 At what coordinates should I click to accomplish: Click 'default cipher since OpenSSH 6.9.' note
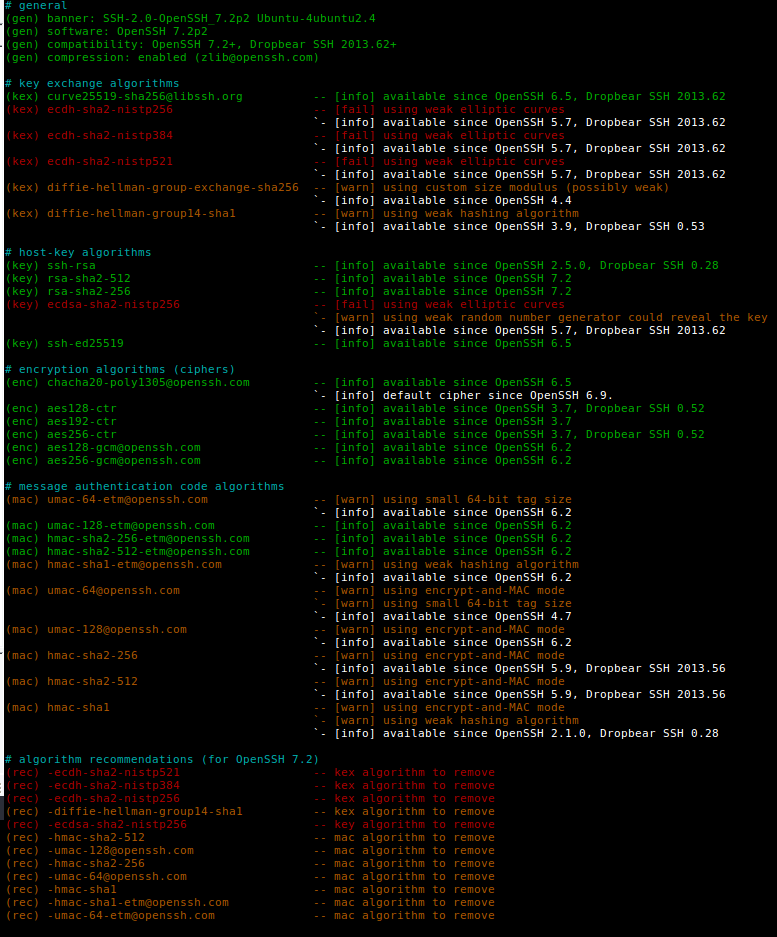coord(498,396)
